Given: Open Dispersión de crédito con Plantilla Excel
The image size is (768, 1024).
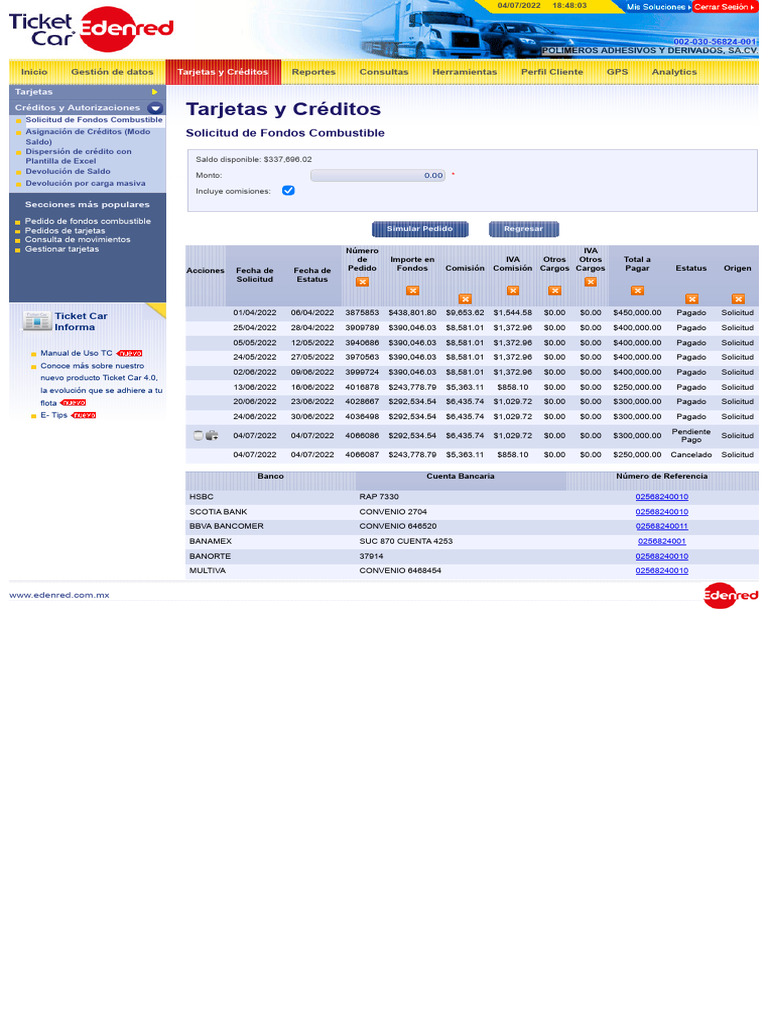Looking at the screenshot, I should click(x=78, y=156).
